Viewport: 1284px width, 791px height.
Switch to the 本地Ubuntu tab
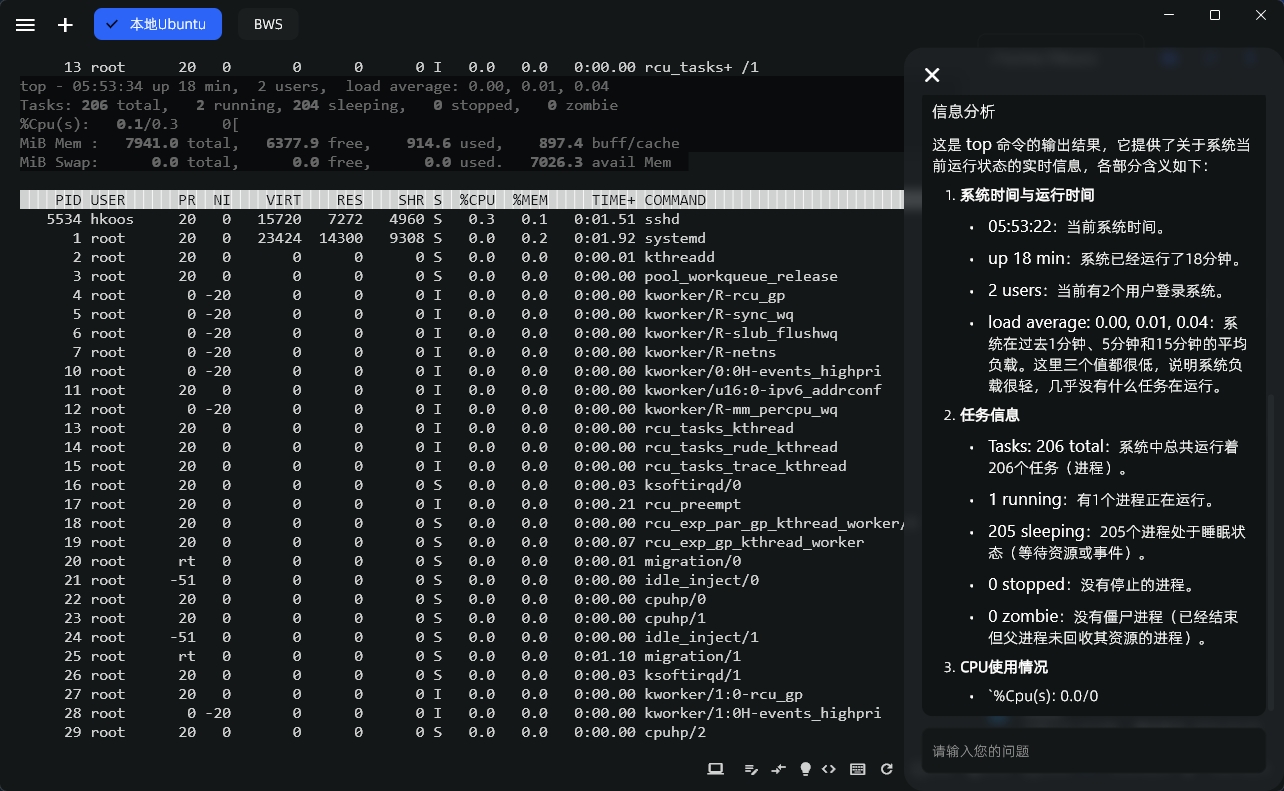tap(158, 25)
